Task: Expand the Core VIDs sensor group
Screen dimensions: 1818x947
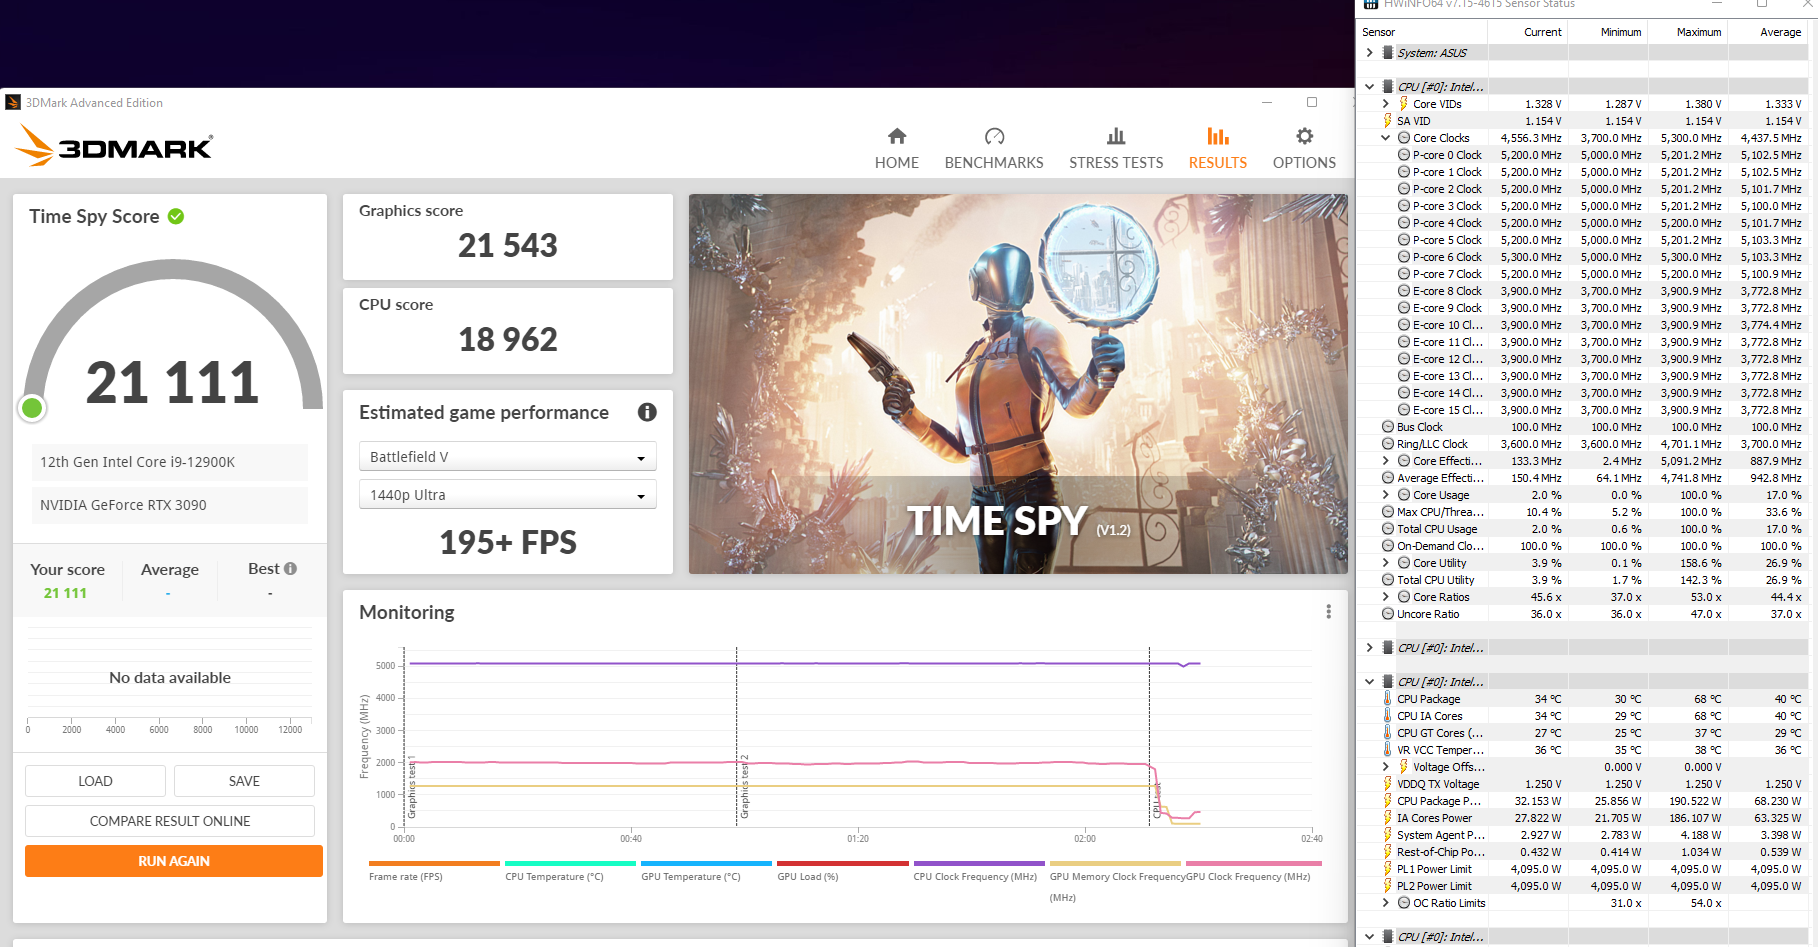Action: (x=1385, y=104)
